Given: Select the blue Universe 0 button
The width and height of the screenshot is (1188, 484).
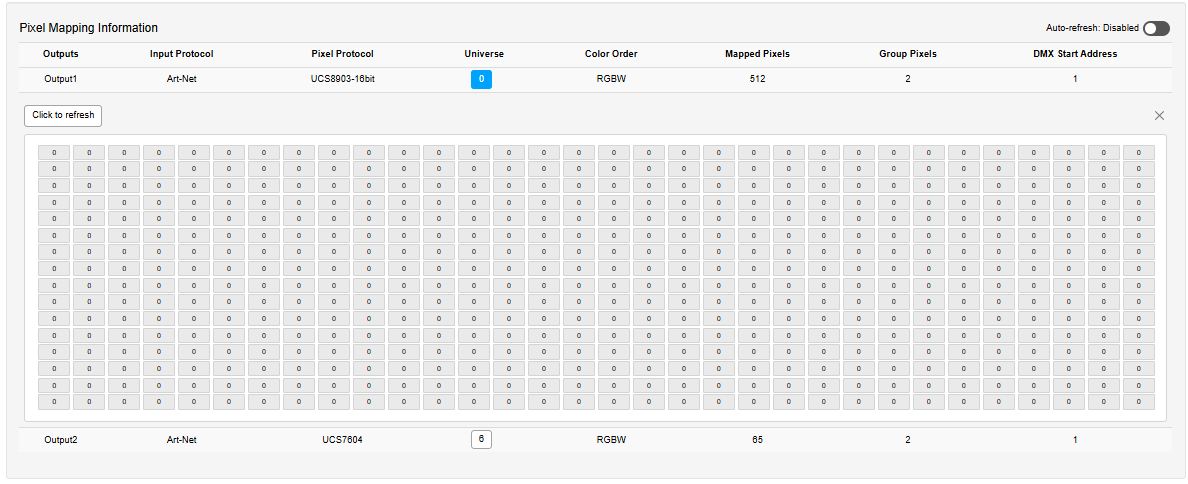Looking at the screenshot, I should pyautogui.click(x=481, y=79).
